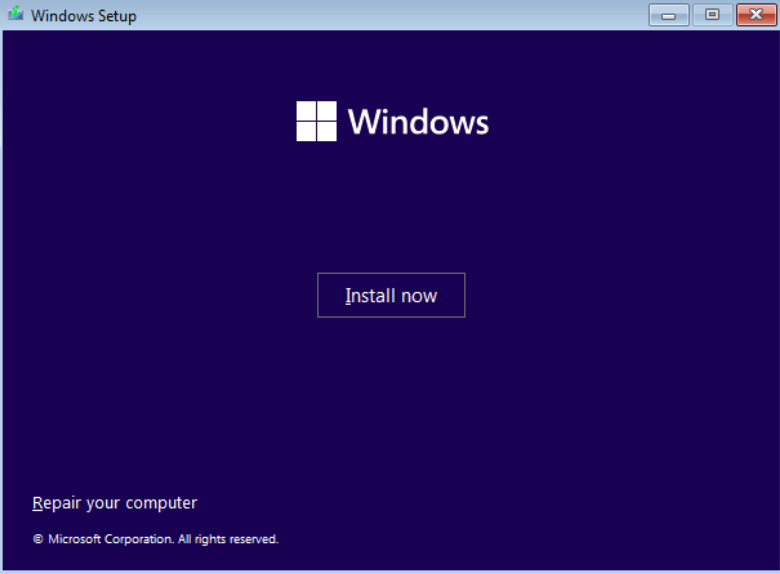Maximize the Windows Setup window
The height and width of the screenshot is (574, 780).
click(x=712, y=15)
